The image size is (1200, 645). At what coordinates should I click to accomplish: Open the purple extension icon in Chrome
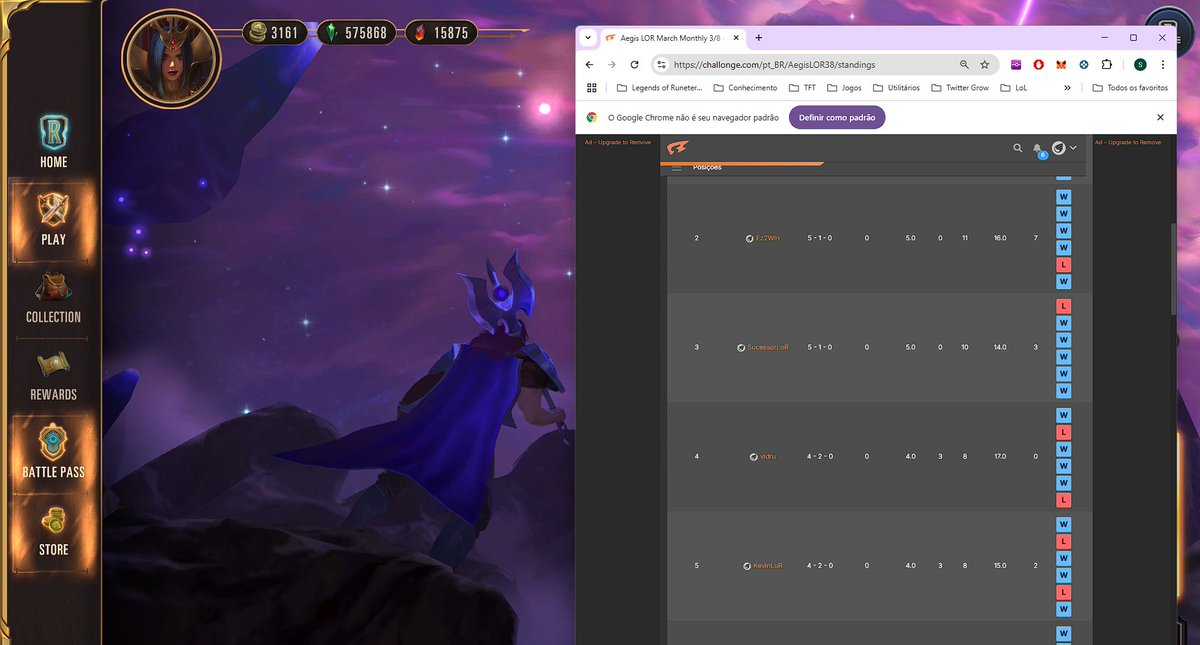[x=1016, y=64]
